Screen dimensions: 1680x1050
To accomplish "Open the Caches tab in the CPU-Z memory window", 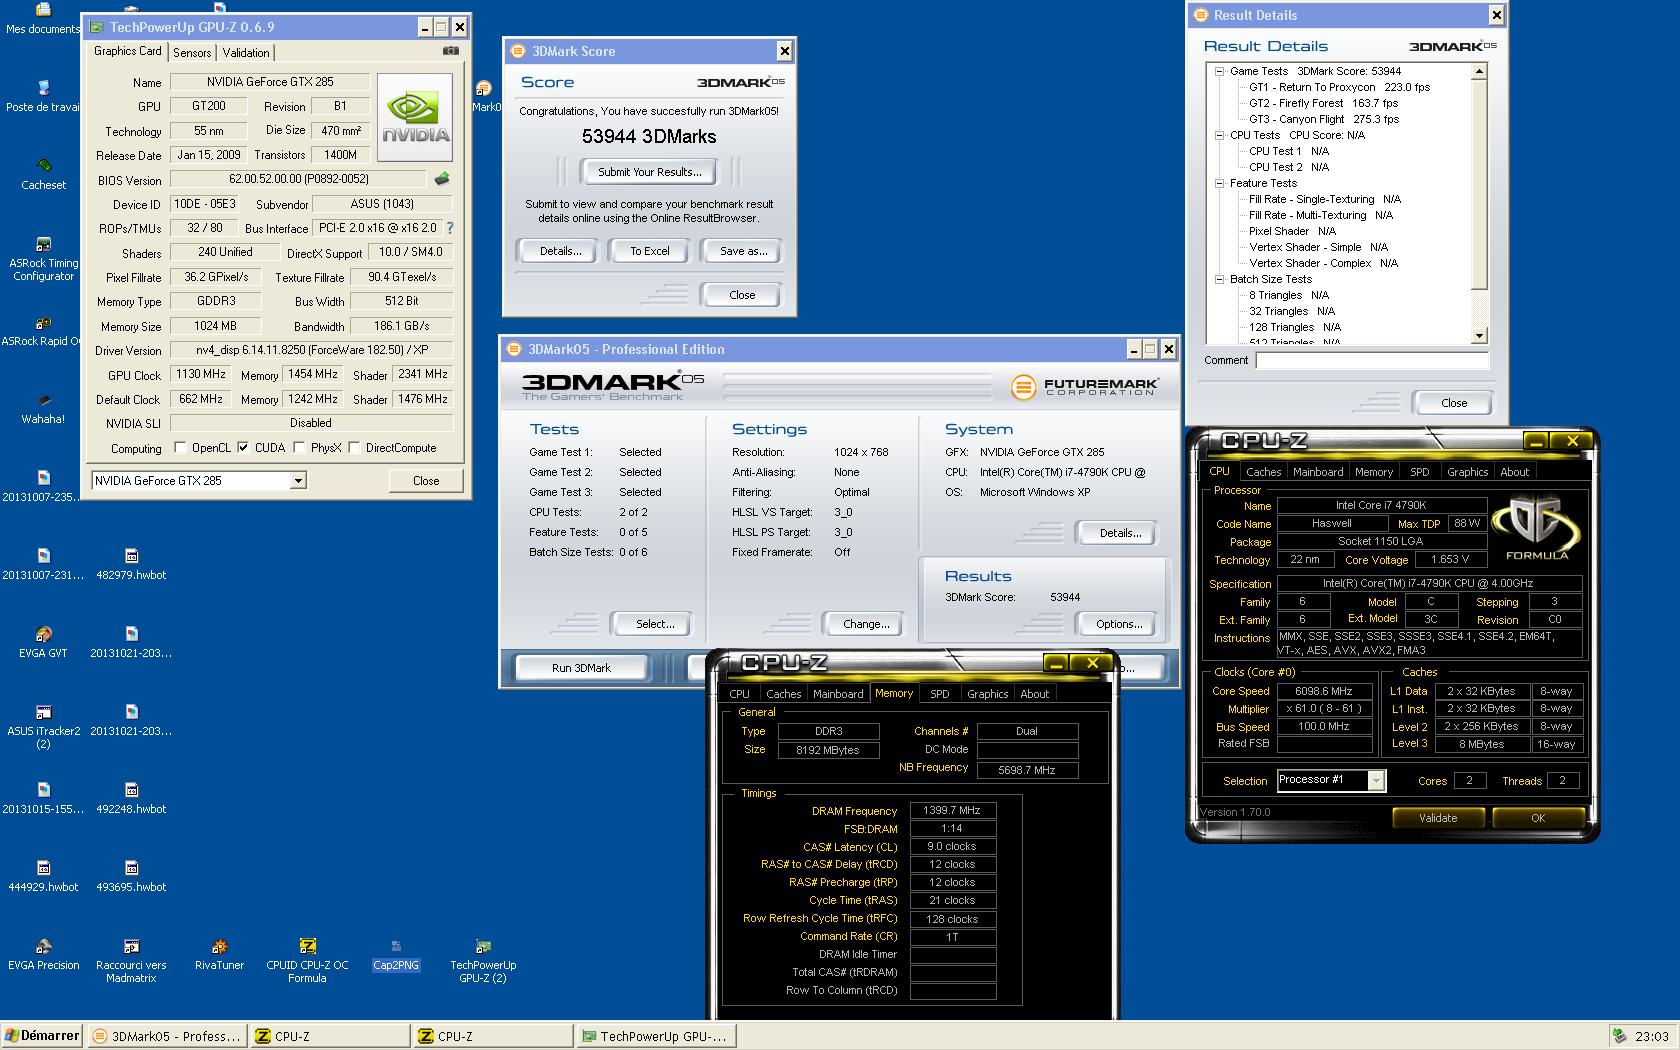I will click(x=784, y=694).
